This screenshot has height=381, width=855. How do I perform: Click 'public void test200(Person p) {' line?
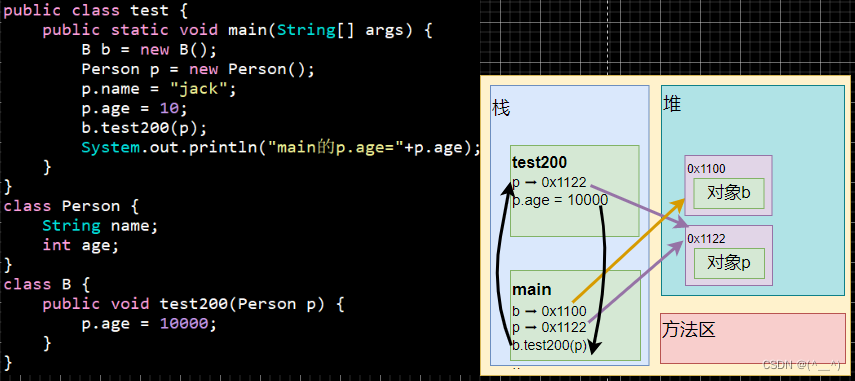tap(194, 304)
